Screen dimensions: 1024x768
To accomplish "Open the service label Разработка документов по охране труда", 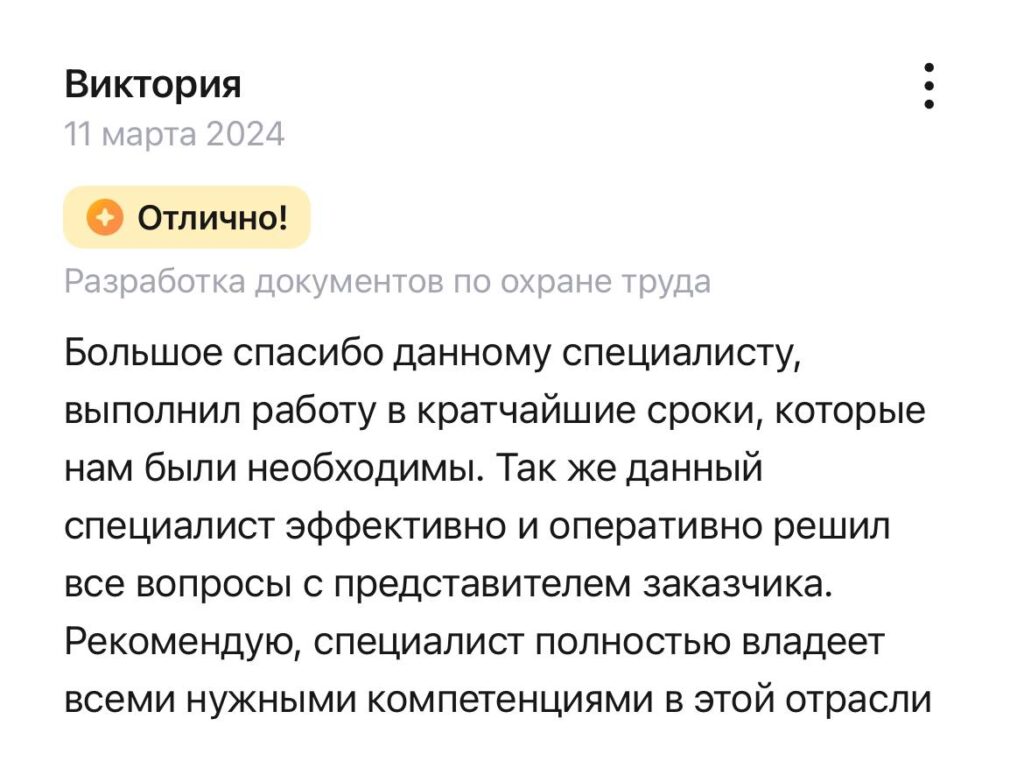I will (x=387, y=282).
